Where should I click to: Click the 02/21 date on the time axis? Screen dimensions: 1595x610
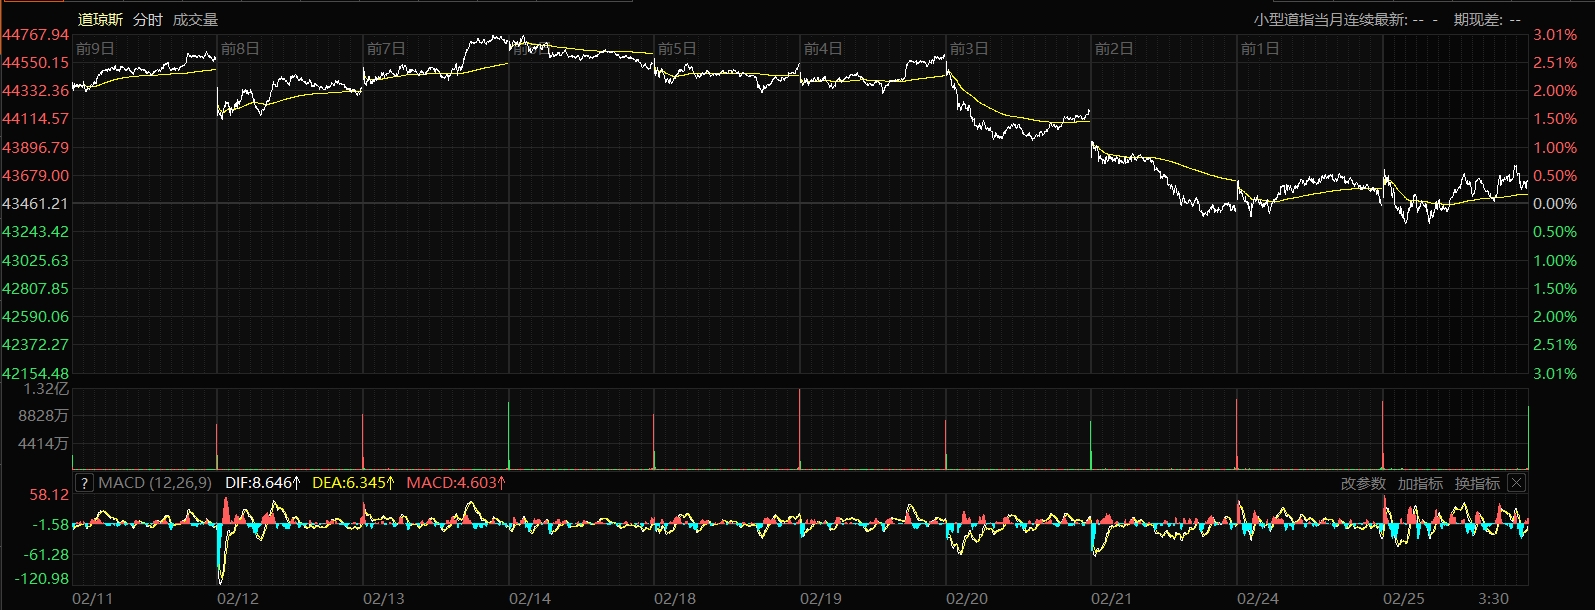click(1112, 598)
